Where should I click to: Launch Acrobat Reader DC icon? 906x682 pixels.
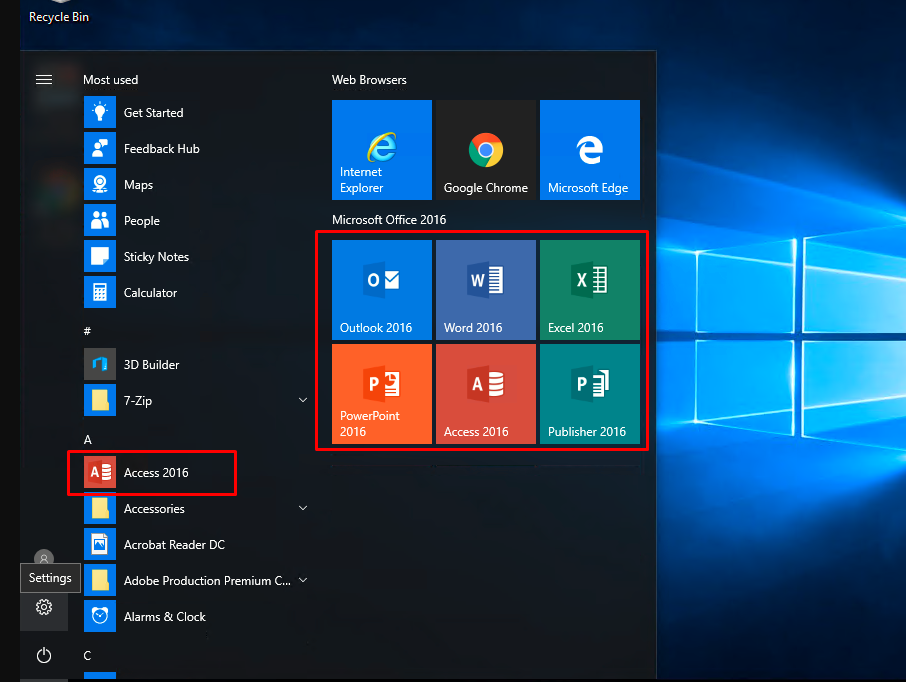[x=99, y=544]
